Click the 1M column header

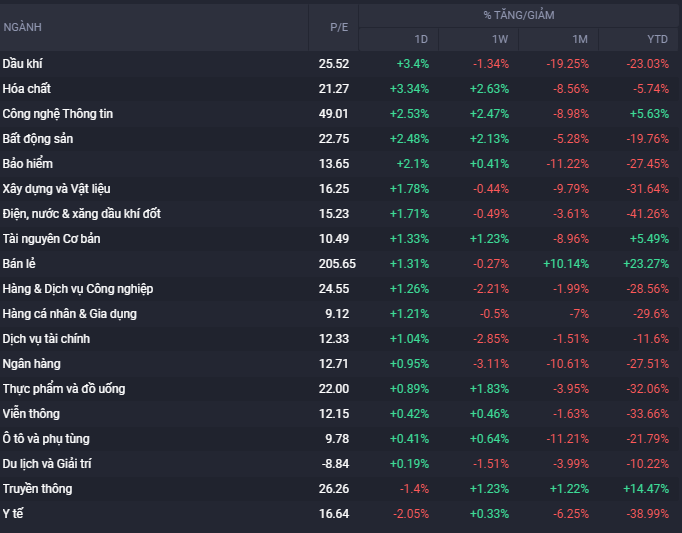[x=580, y=39]
